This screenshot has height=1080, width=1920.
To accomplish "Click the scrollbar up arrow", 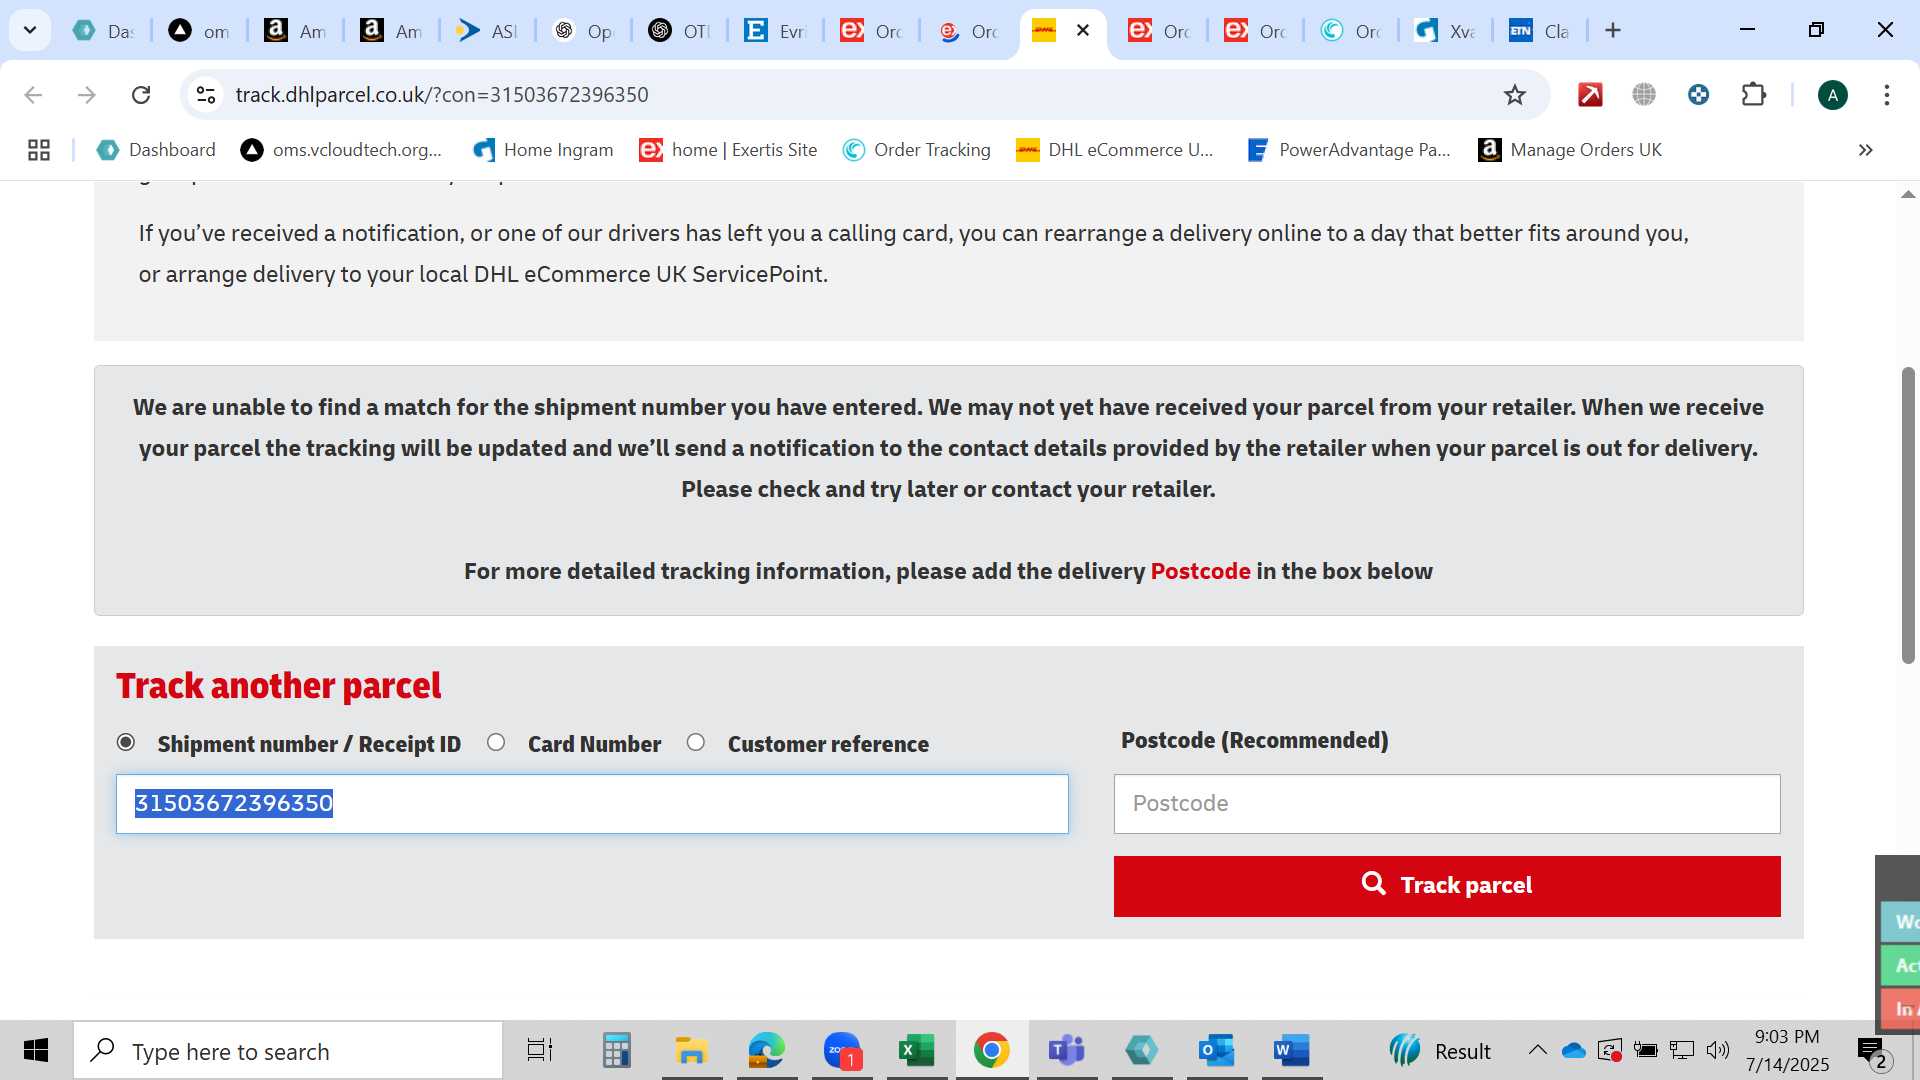I will pos(1908,194).
